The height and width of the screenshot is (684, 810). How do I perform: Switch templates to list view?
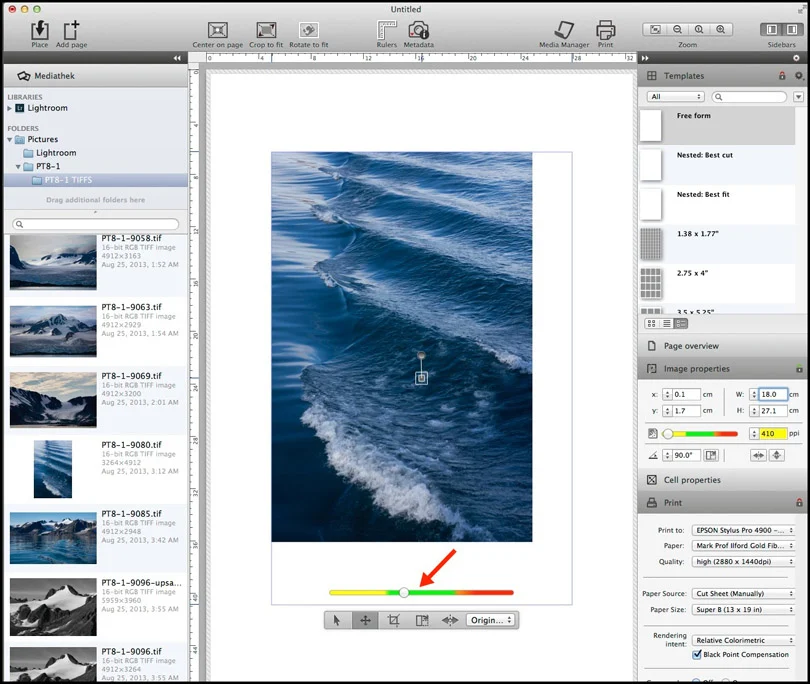point(667,323)
